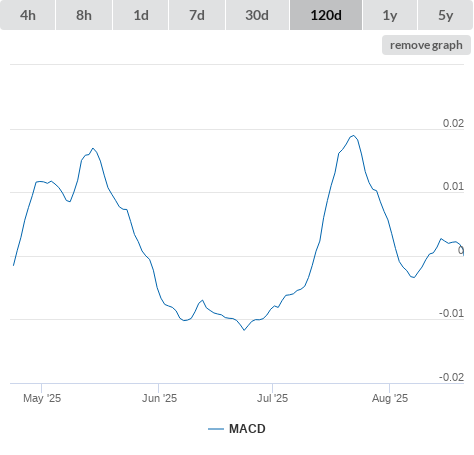474x455 pixels.
Task: Click the MACD peak near late July
Action: pos(353,135)
